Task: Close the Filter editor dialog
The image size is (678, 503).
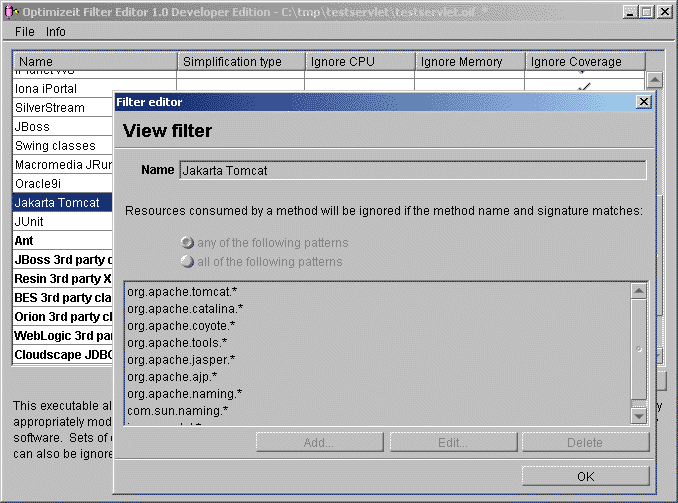Action: (643, 102)
